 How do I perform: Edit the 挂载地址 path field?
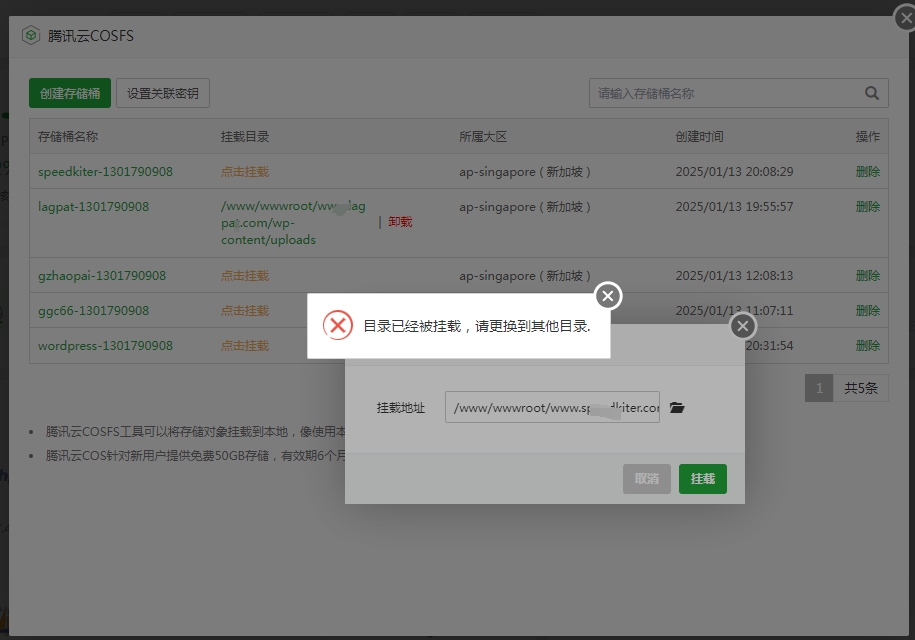pos(552,407)
